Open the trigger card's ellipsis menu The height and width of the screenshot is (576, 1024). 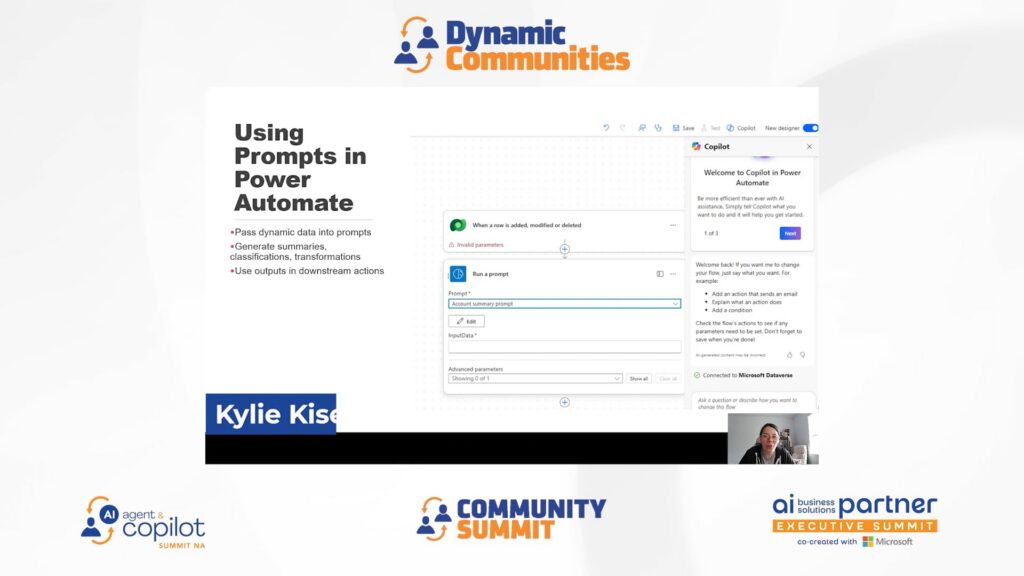673,225
